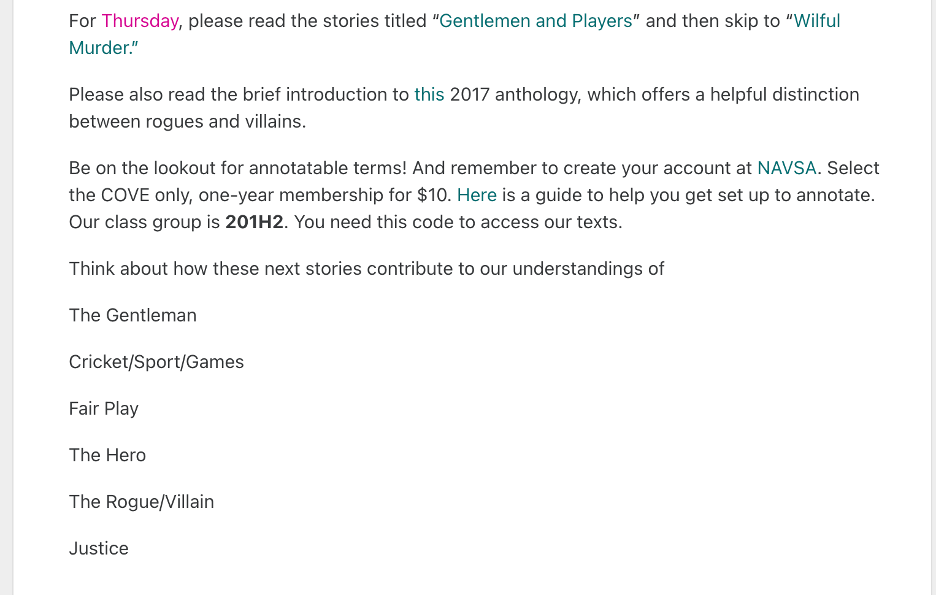
Task: Click the bold 201H2 class code
Action: click(254, 222)
